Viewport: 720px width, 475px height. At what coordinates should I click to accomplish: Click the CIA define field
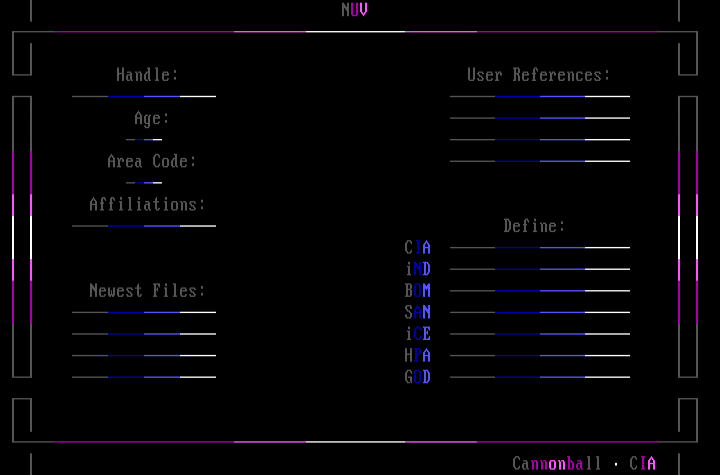[540, 247]
